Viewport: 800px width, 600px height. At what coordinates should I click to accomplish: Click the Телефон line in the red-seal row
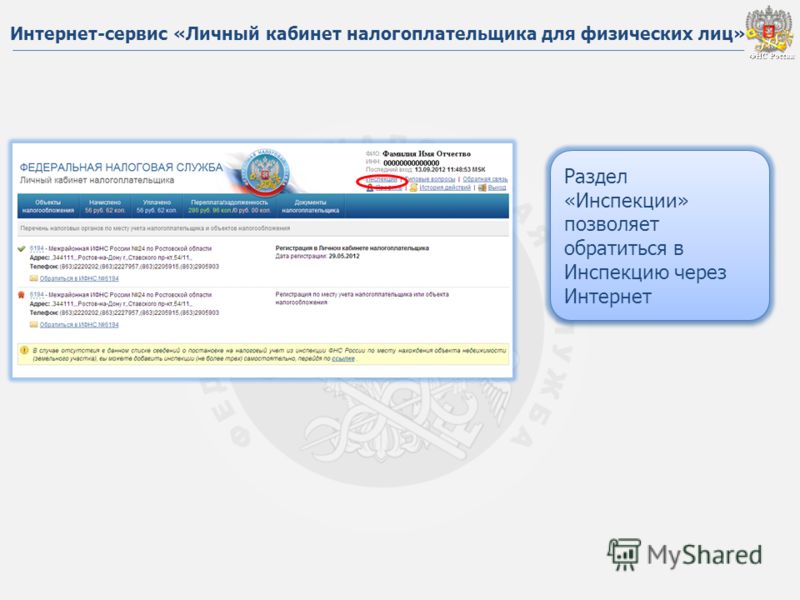[124, 312]
